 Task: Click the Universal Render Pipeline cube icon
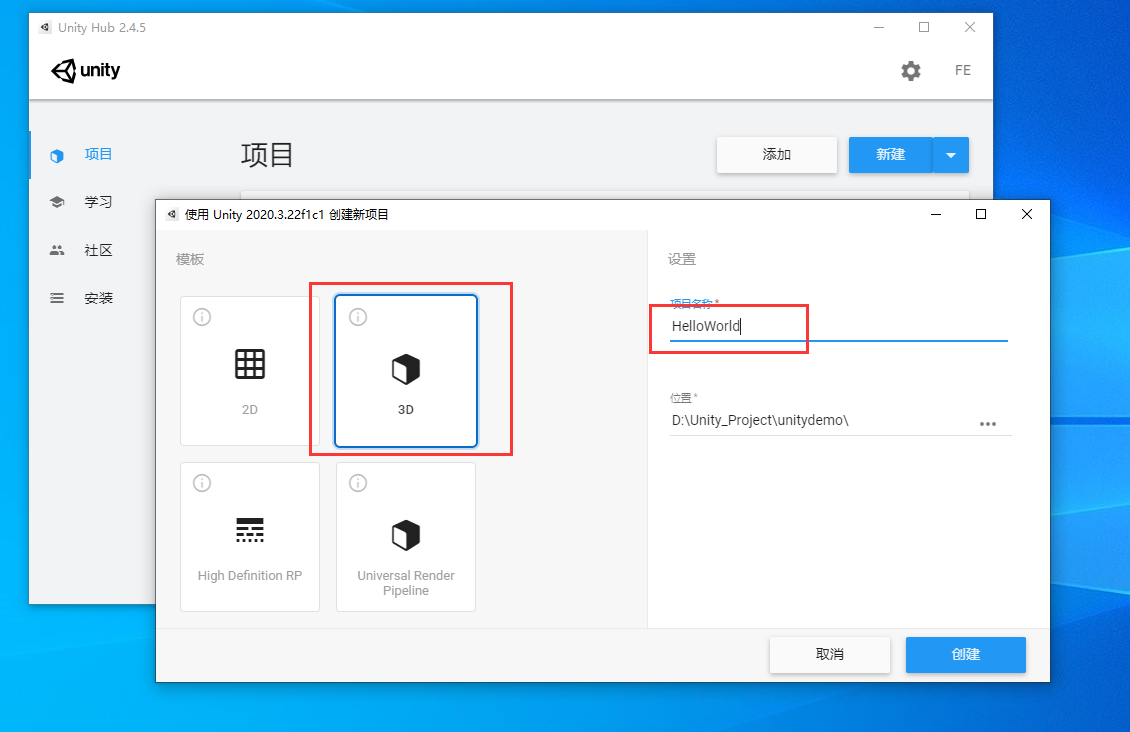(x=406, y=535)
